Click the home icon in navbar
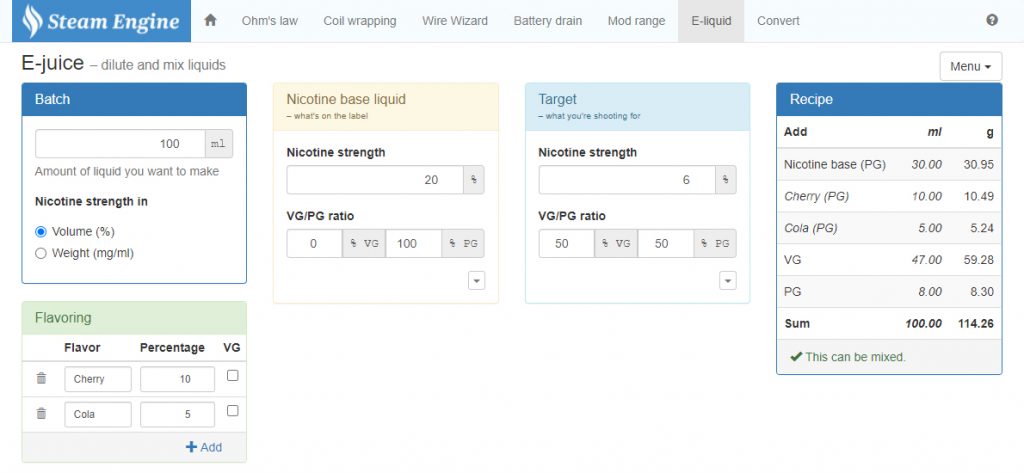 tap(210, 21)
